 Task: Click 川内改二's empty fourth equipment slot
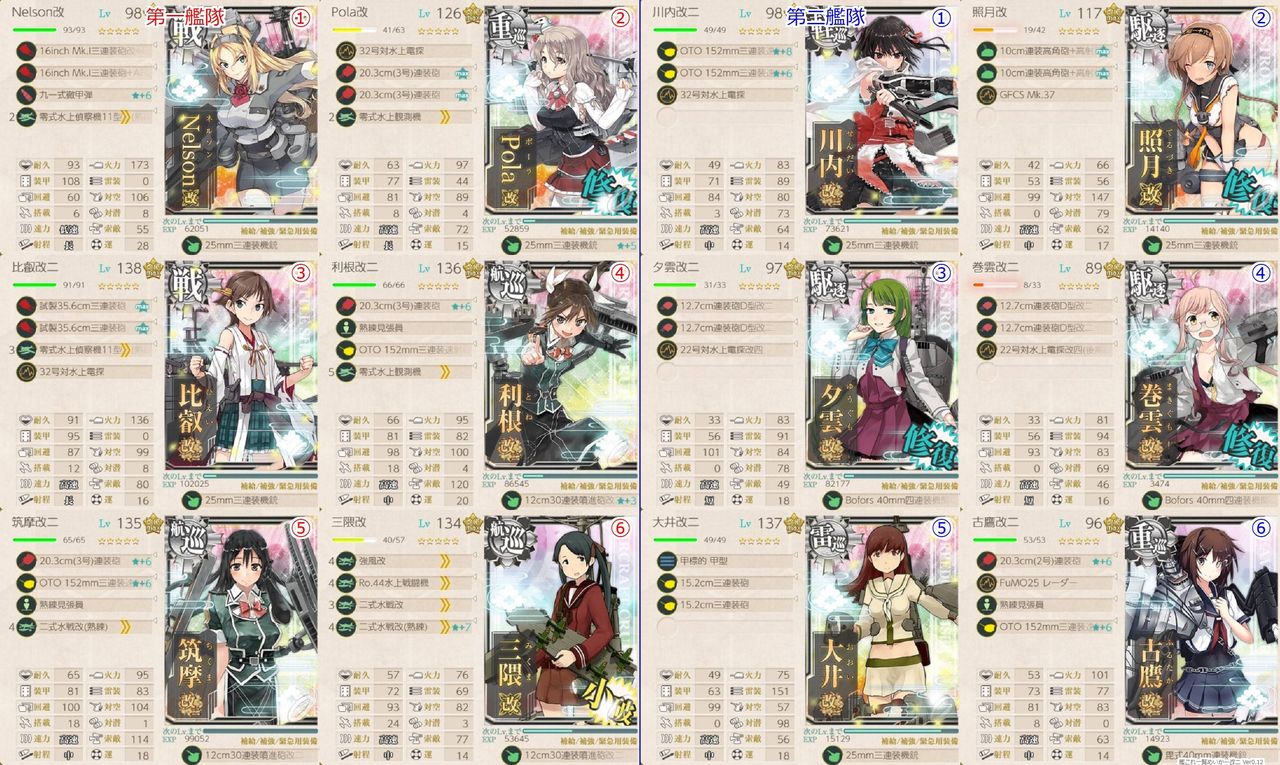666,118
